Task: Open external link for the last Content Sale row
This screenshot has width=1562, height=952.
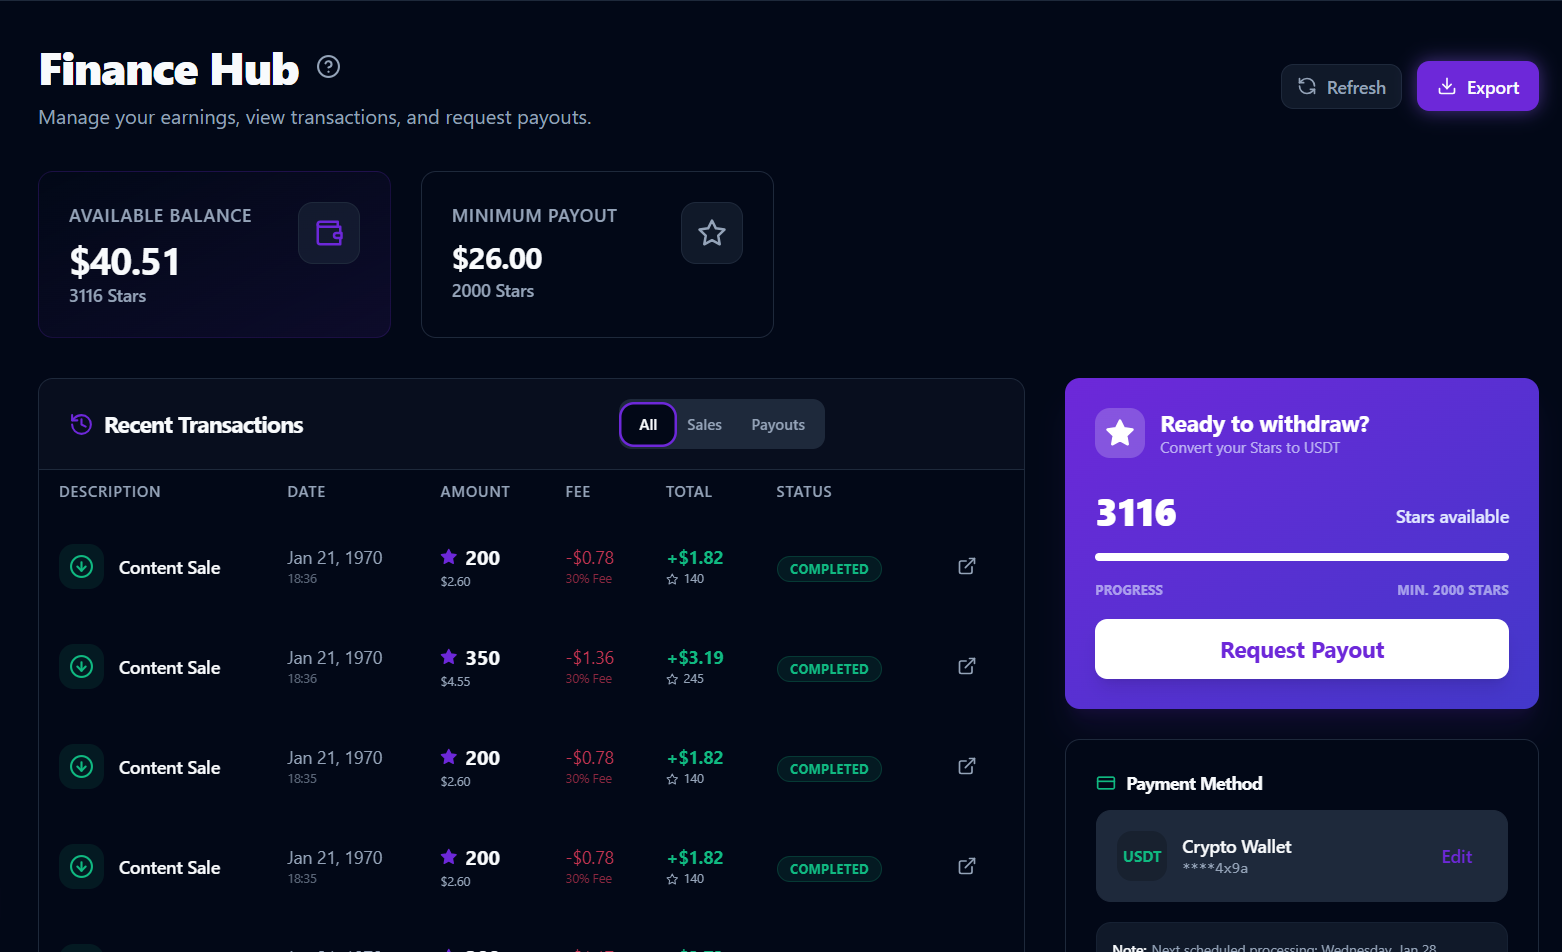Action: coord(966,866)
